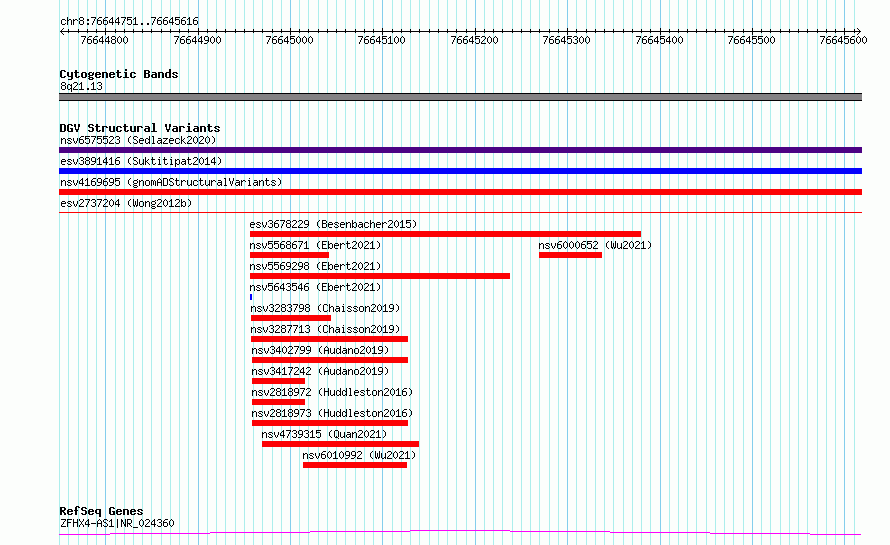
Task: Open the nsv3402799 (Audano2019) label
Action: click(x=320, y=350)
